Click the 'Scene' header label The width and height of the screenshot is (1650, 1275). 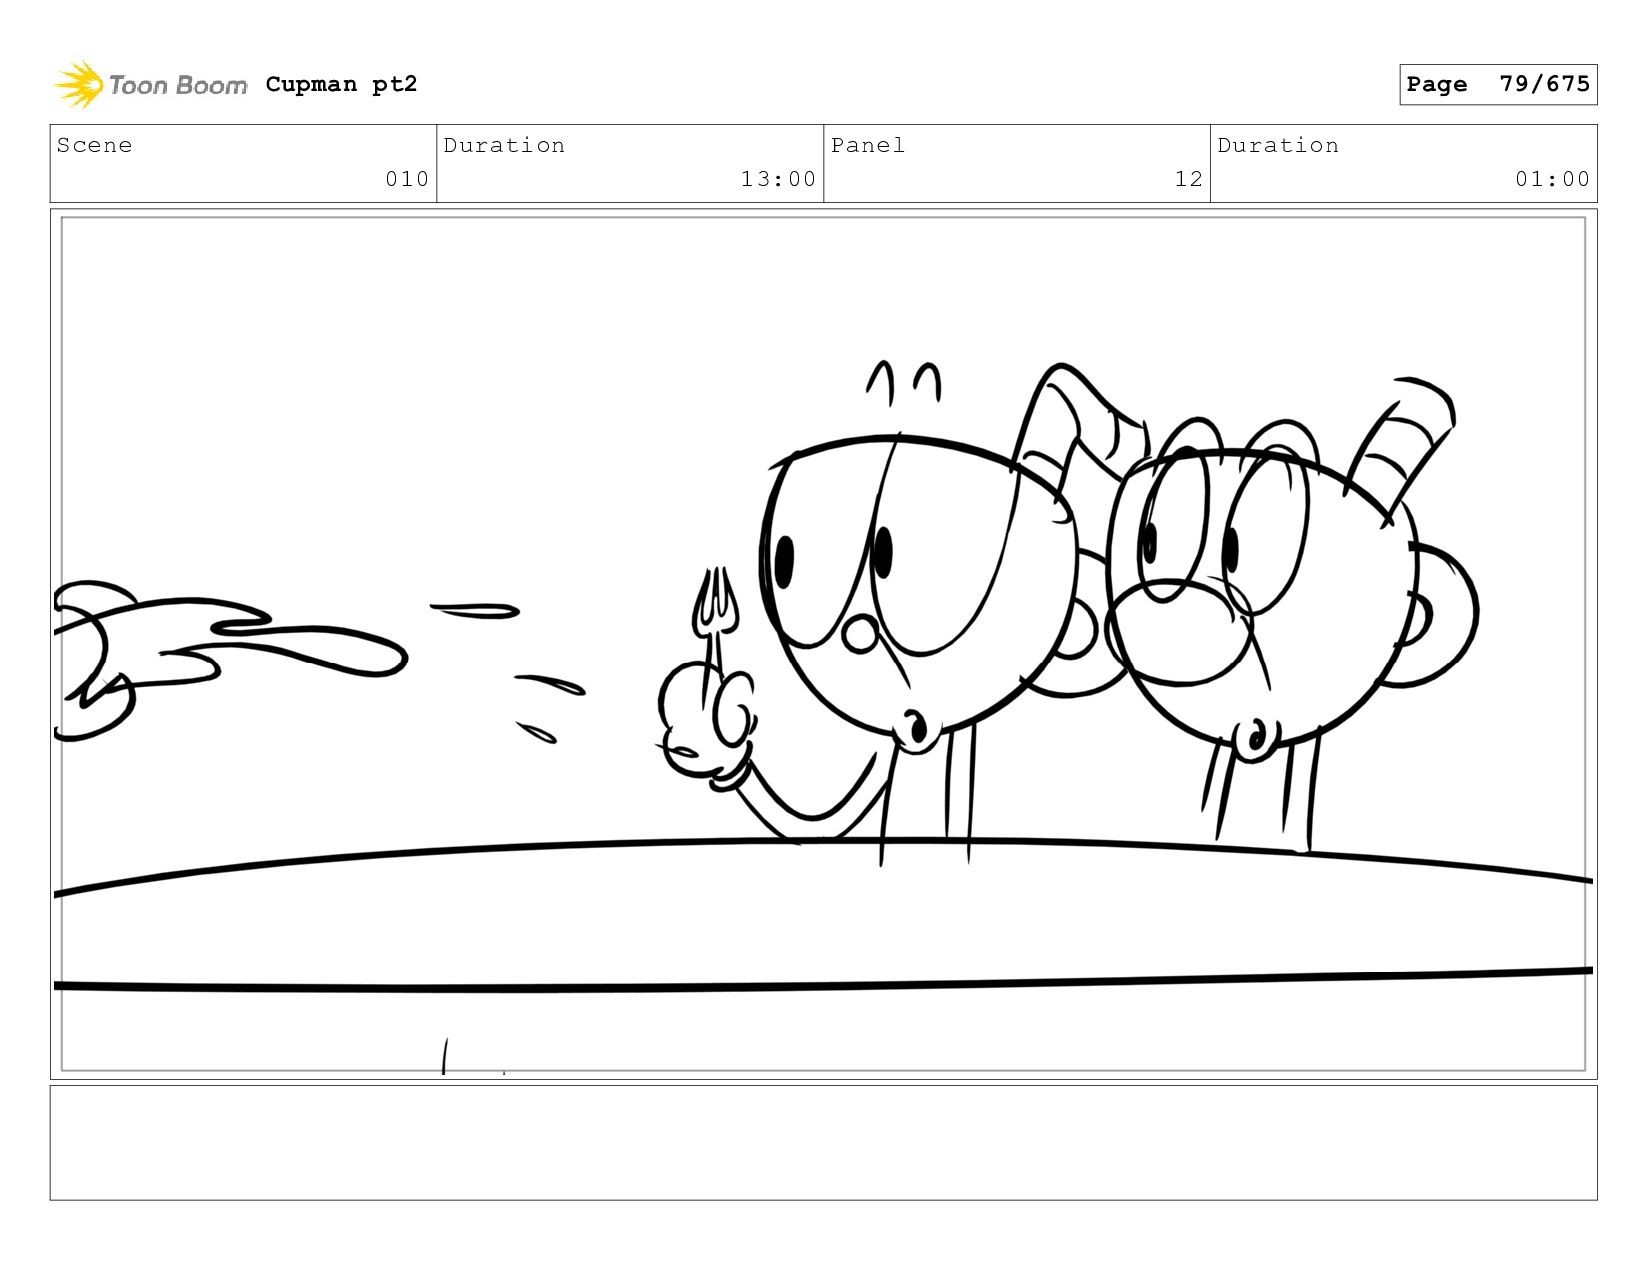pos(94,145)
